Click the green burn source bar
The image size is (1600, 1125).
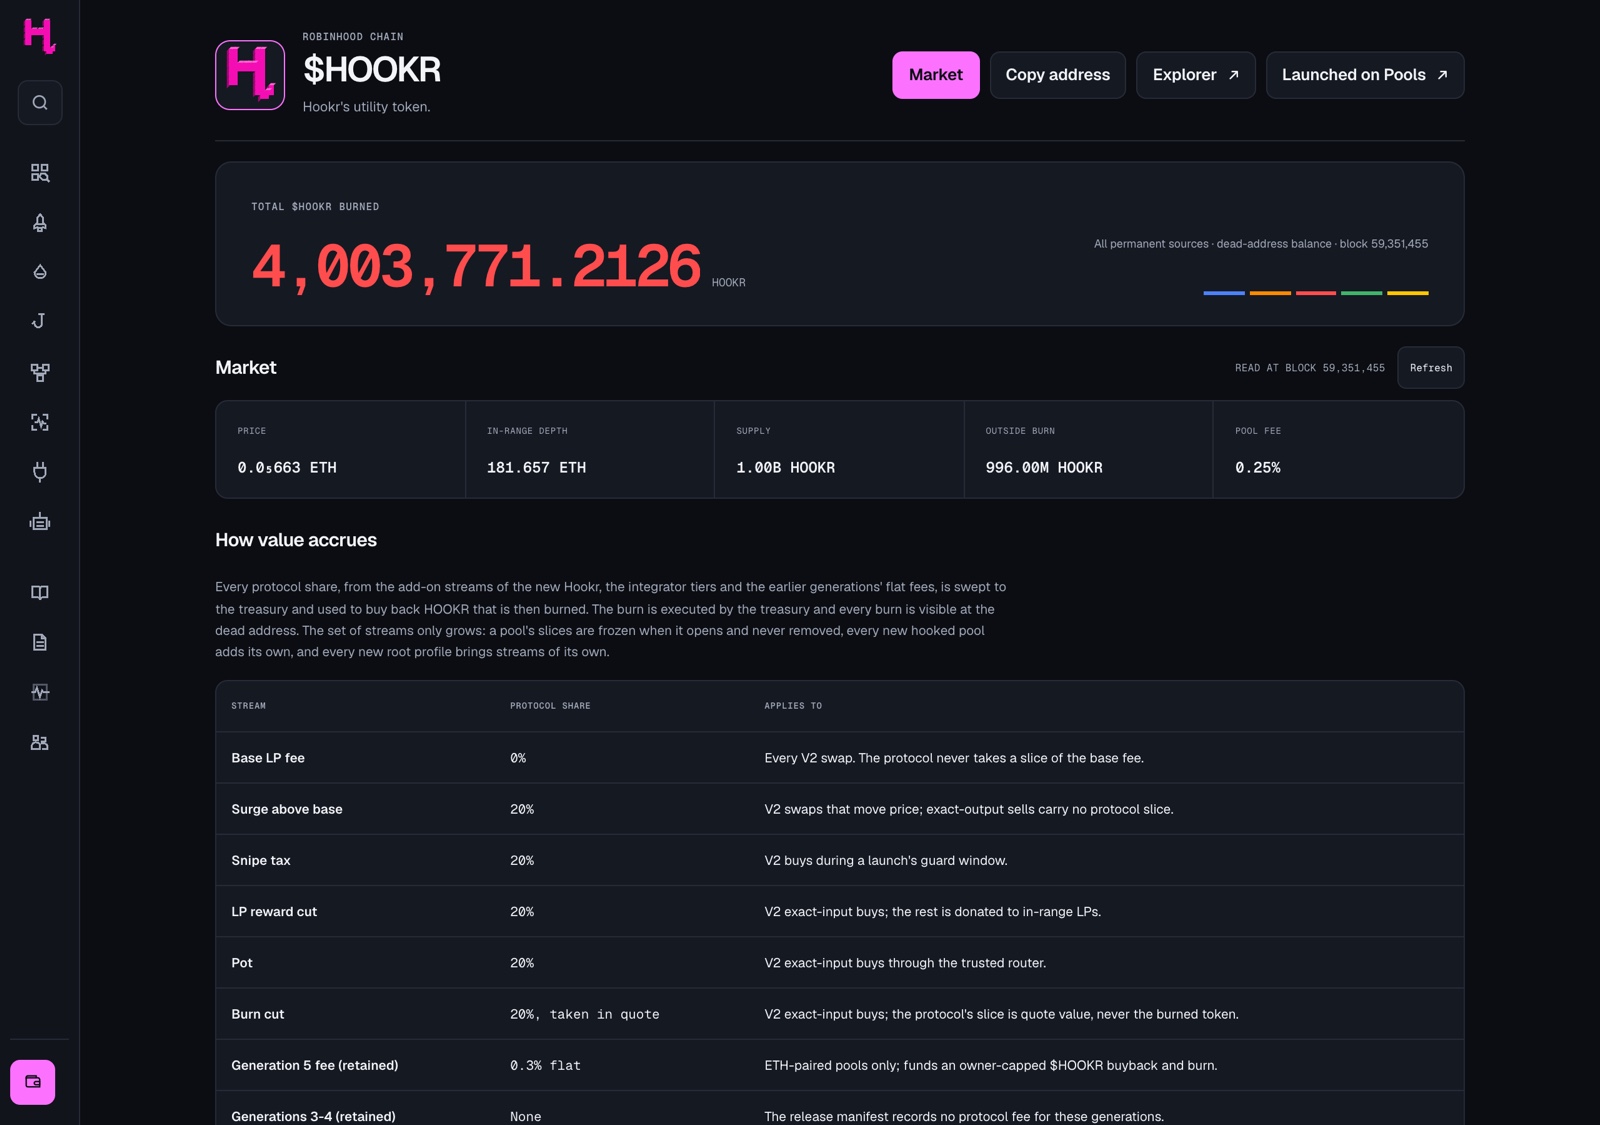(x=1361, y=293)
